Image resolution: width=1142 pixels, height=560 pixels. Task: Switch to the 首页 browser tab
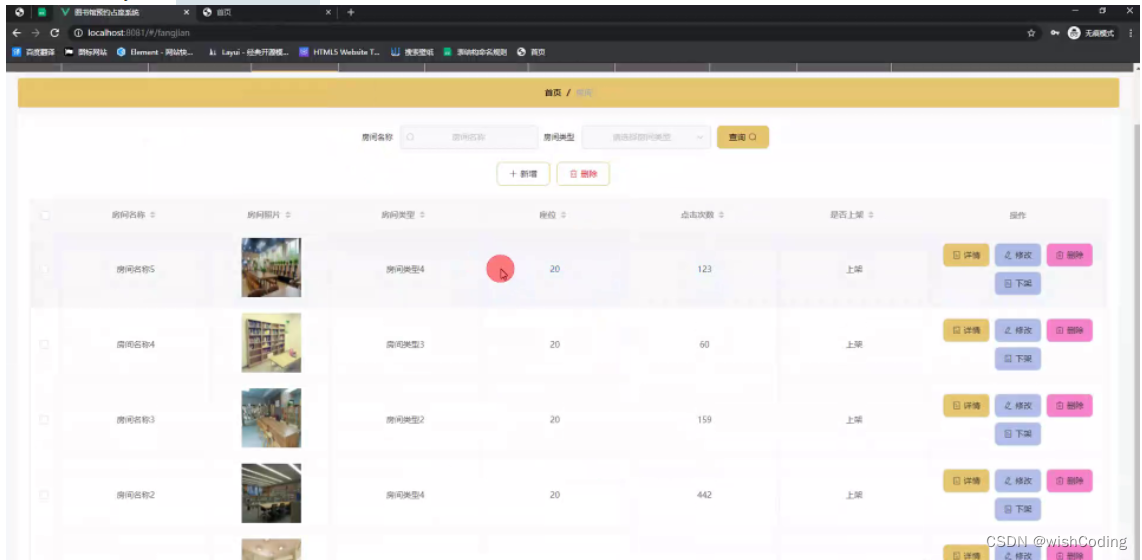pos(266,12)
